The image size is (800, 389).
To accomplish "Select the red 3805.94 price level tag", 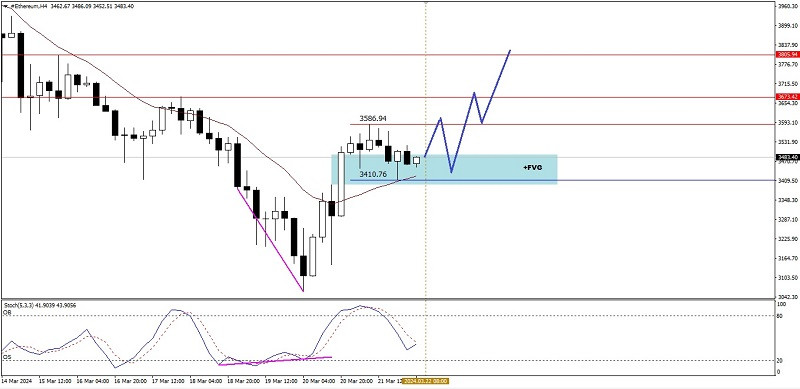I will (x=787, y=54).
